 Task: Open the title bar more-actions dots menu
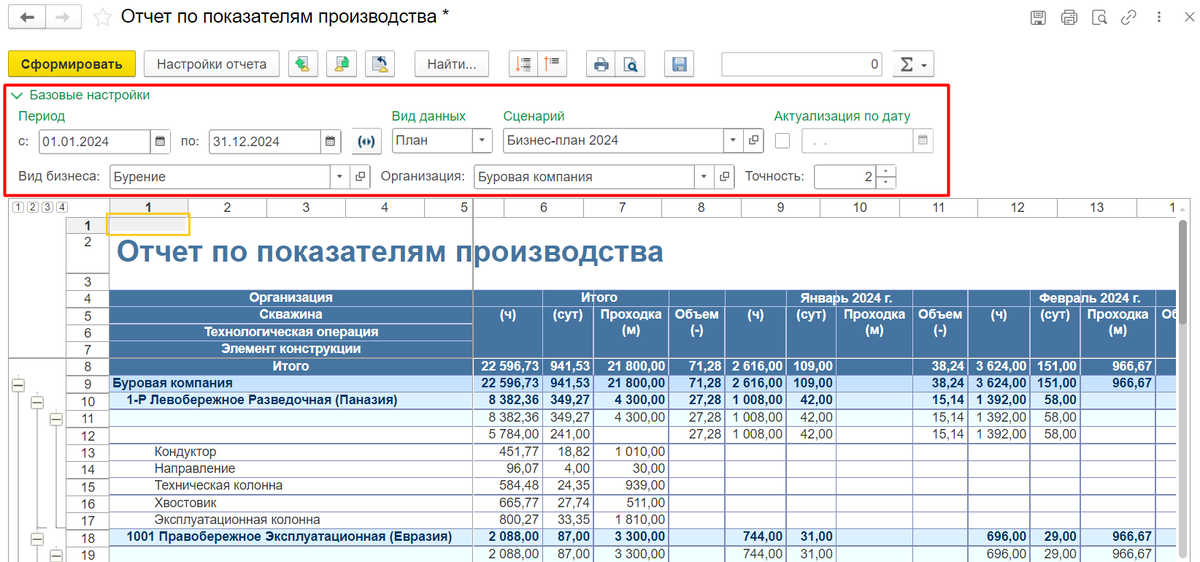pos(1157,17)
